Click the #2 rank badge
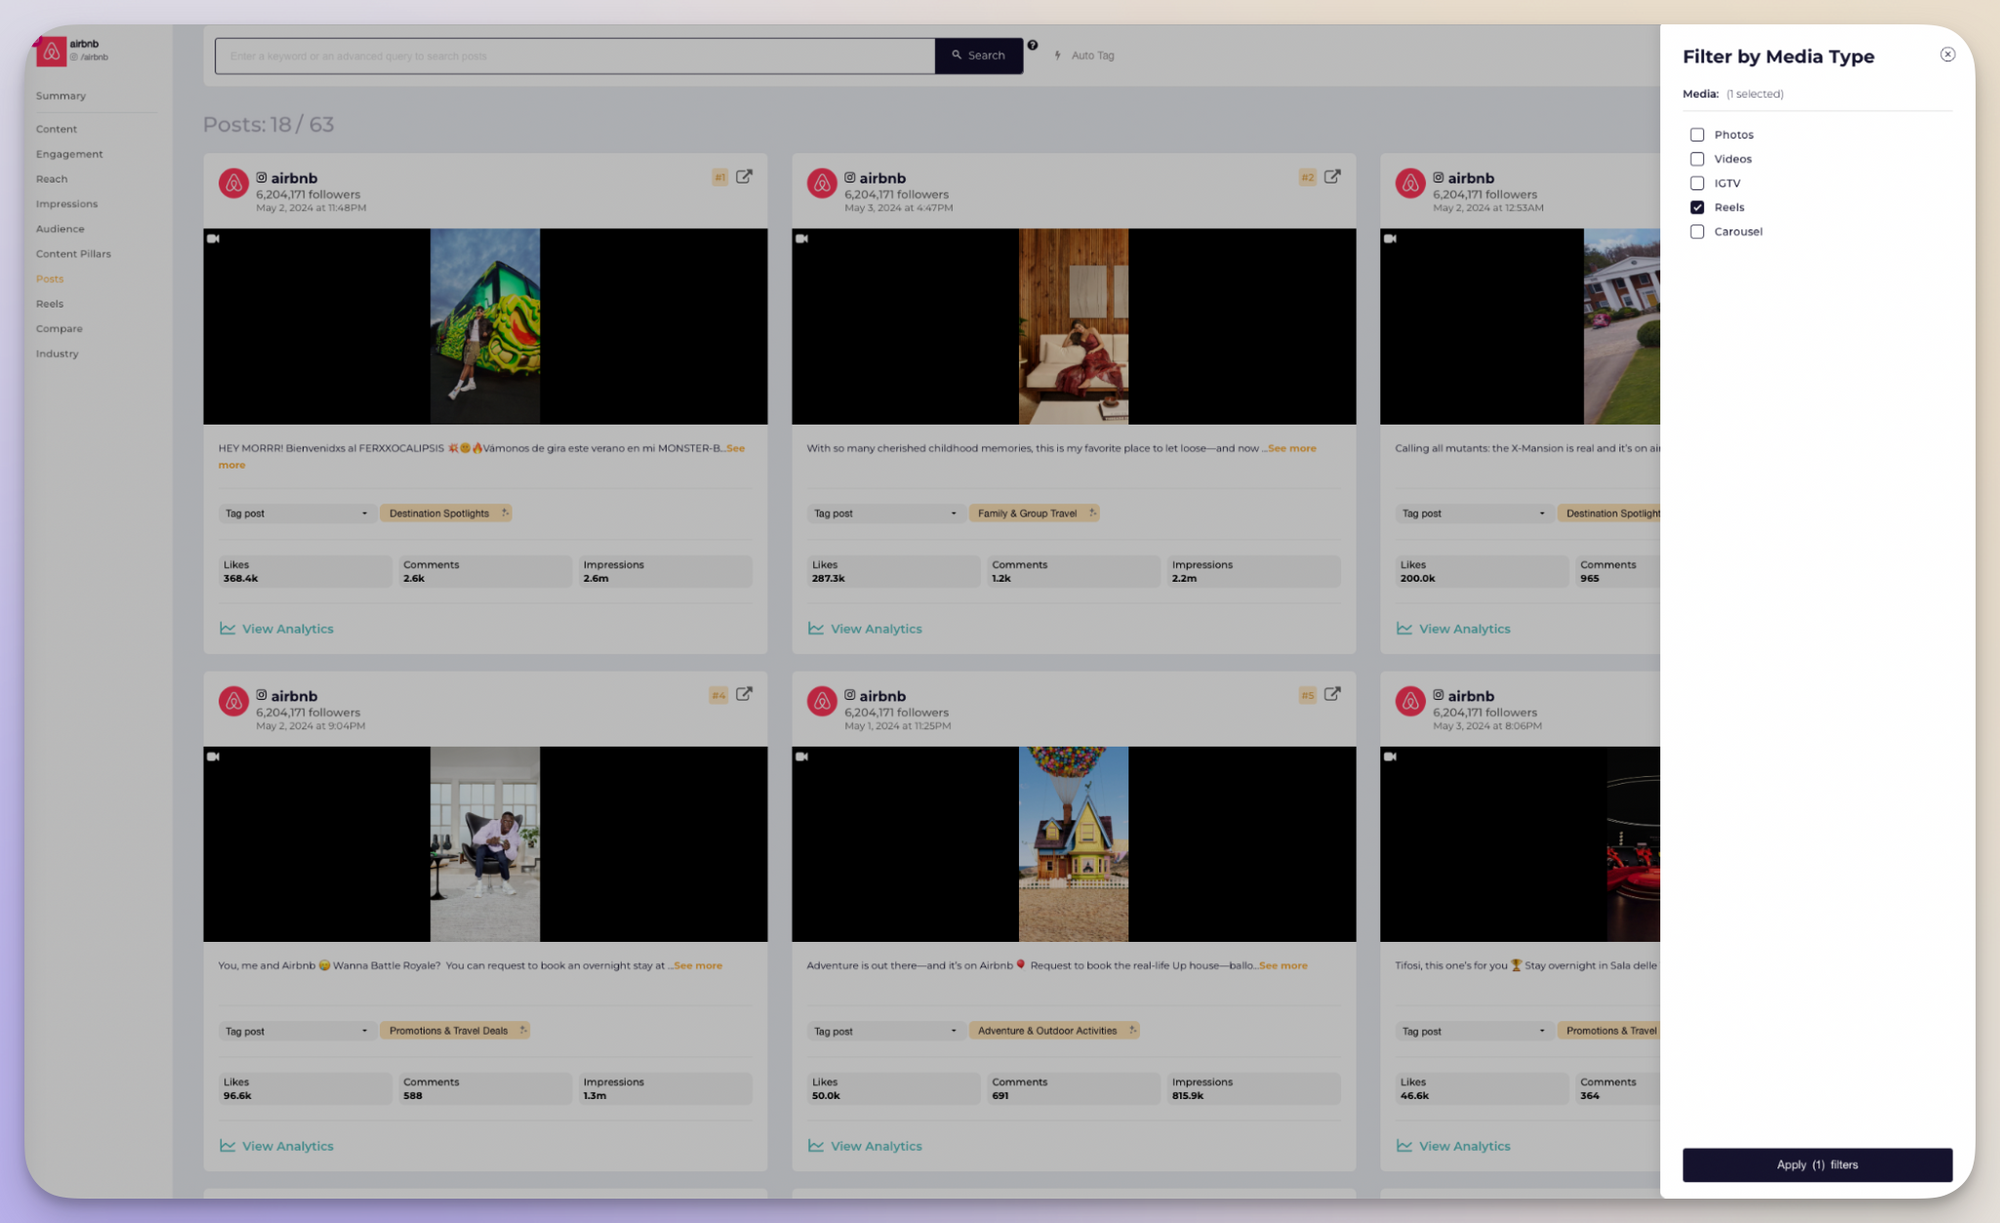This screenshot has width=2000, height=1223. coord(1307,177)
